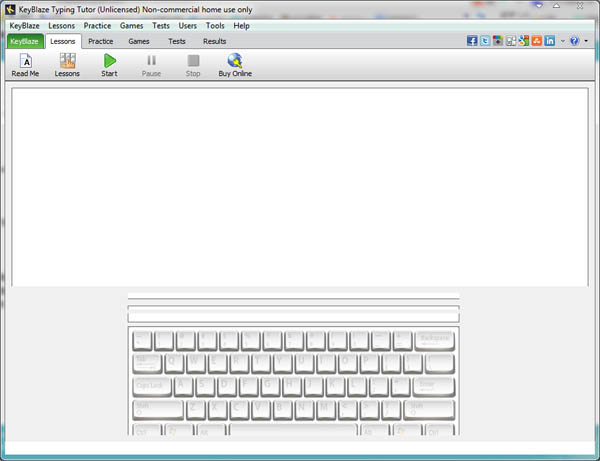This screenshot has width=600, height=461.
Task: Expand the social sharing dropdown arrow
Action: (562, 41)
